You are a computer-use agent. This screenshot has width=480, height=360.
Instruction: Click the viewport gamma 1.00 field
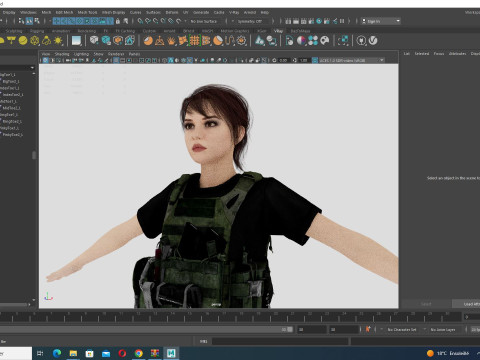tap(303, 60)
